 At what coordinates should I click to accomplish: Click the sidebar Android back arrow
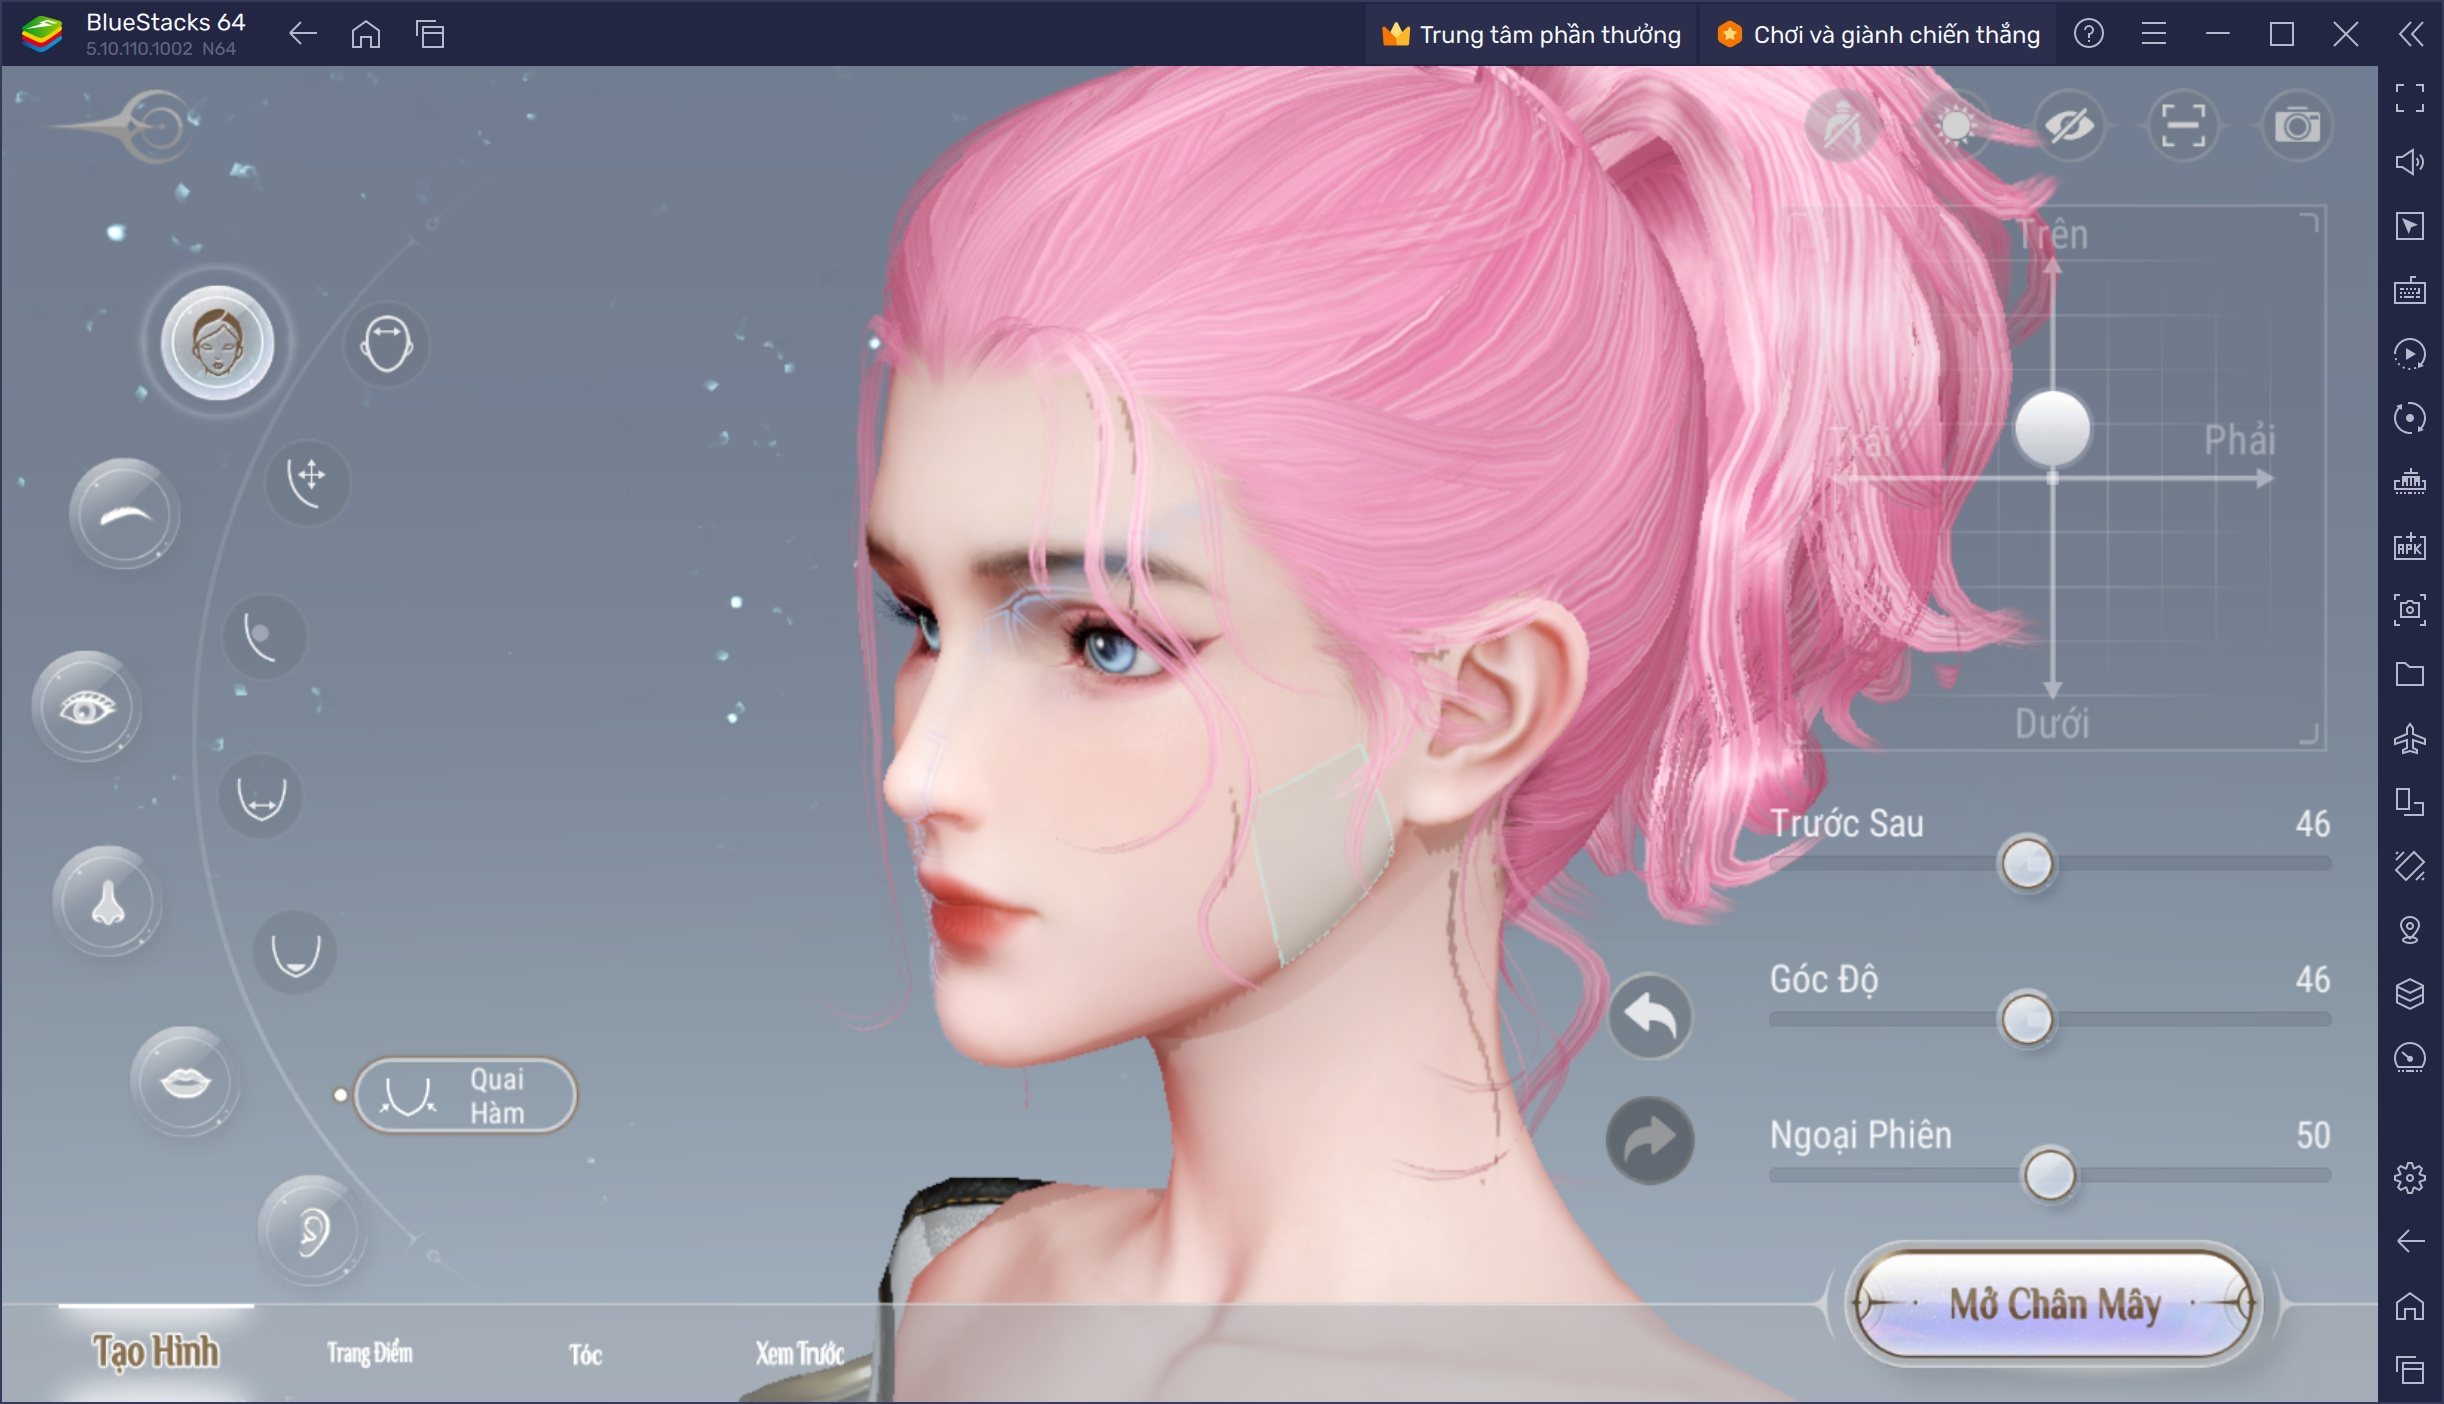[x=2410, y=1242]
